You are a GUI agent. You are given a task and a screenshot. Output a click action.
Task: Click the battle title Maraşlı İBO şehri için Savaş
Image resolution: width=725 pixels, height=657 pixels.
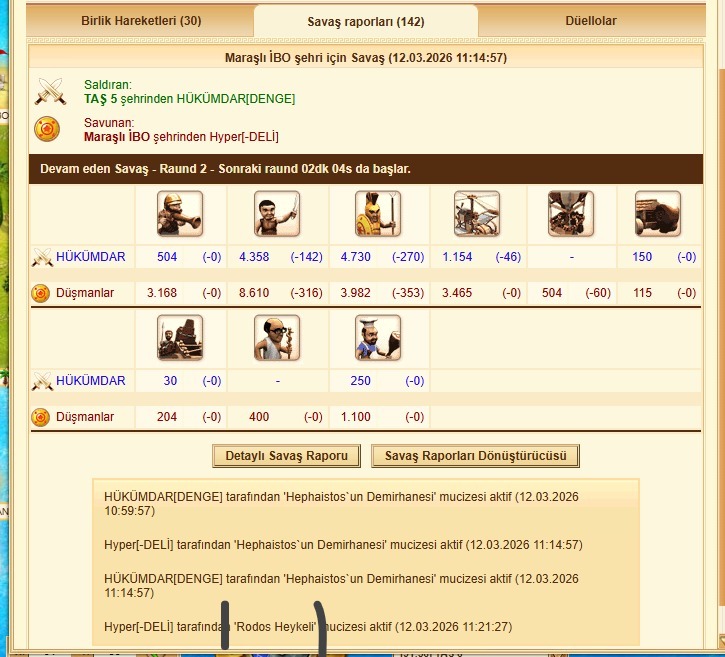366,58
